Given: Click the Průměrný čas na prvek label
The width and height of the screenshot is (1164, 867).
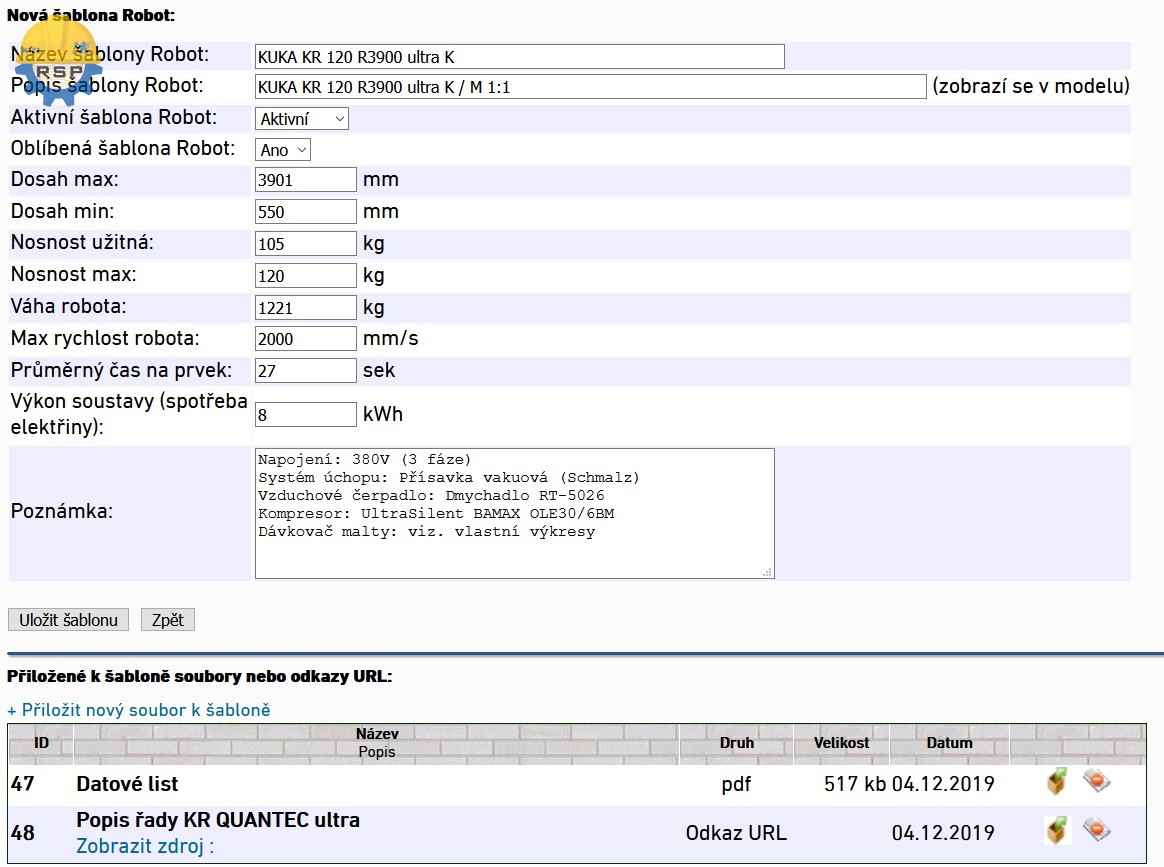Looking at the screenshot, I should tap(121, 370).
